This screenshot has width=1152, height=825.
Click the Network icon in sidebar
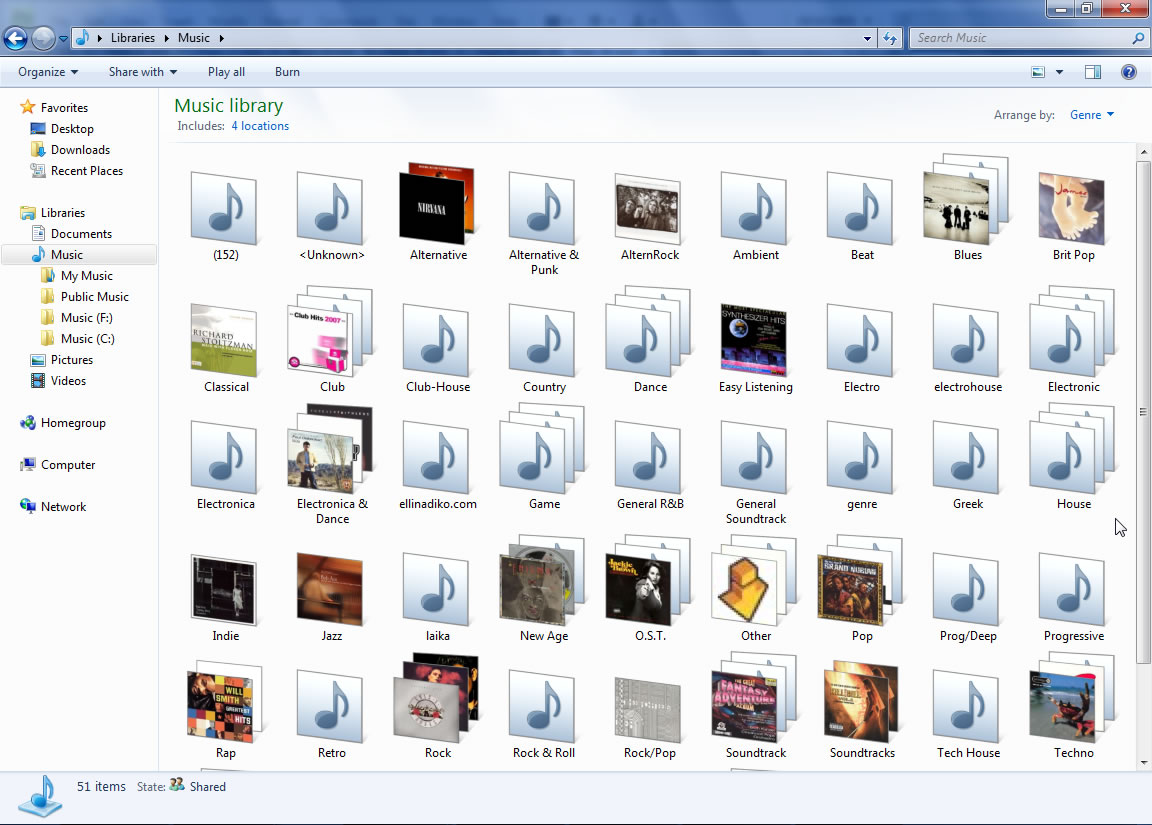coord(28,507)
